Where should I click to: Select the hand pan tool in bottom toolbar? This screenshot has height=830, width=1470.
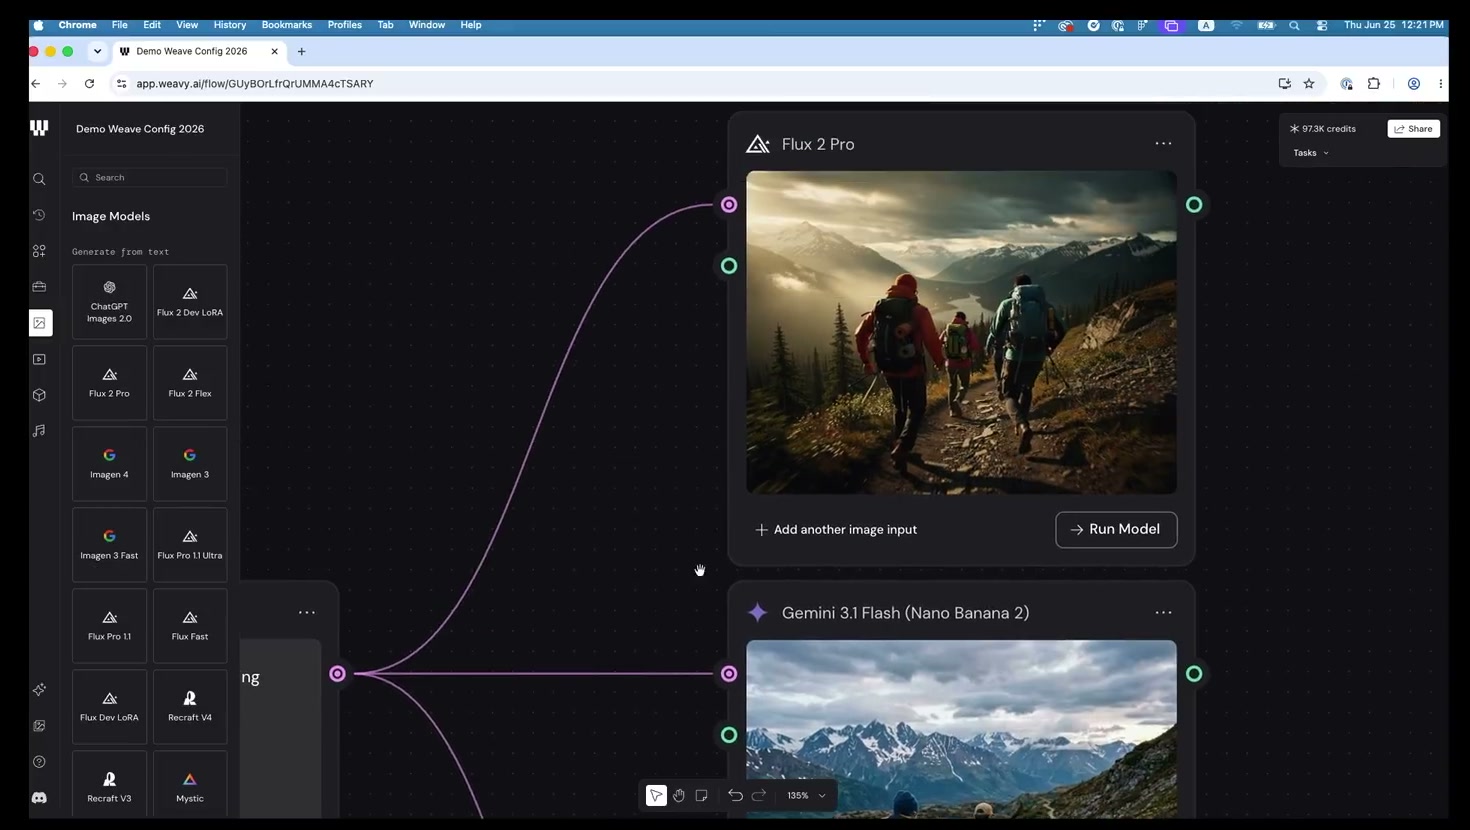[x=679, y=796]
